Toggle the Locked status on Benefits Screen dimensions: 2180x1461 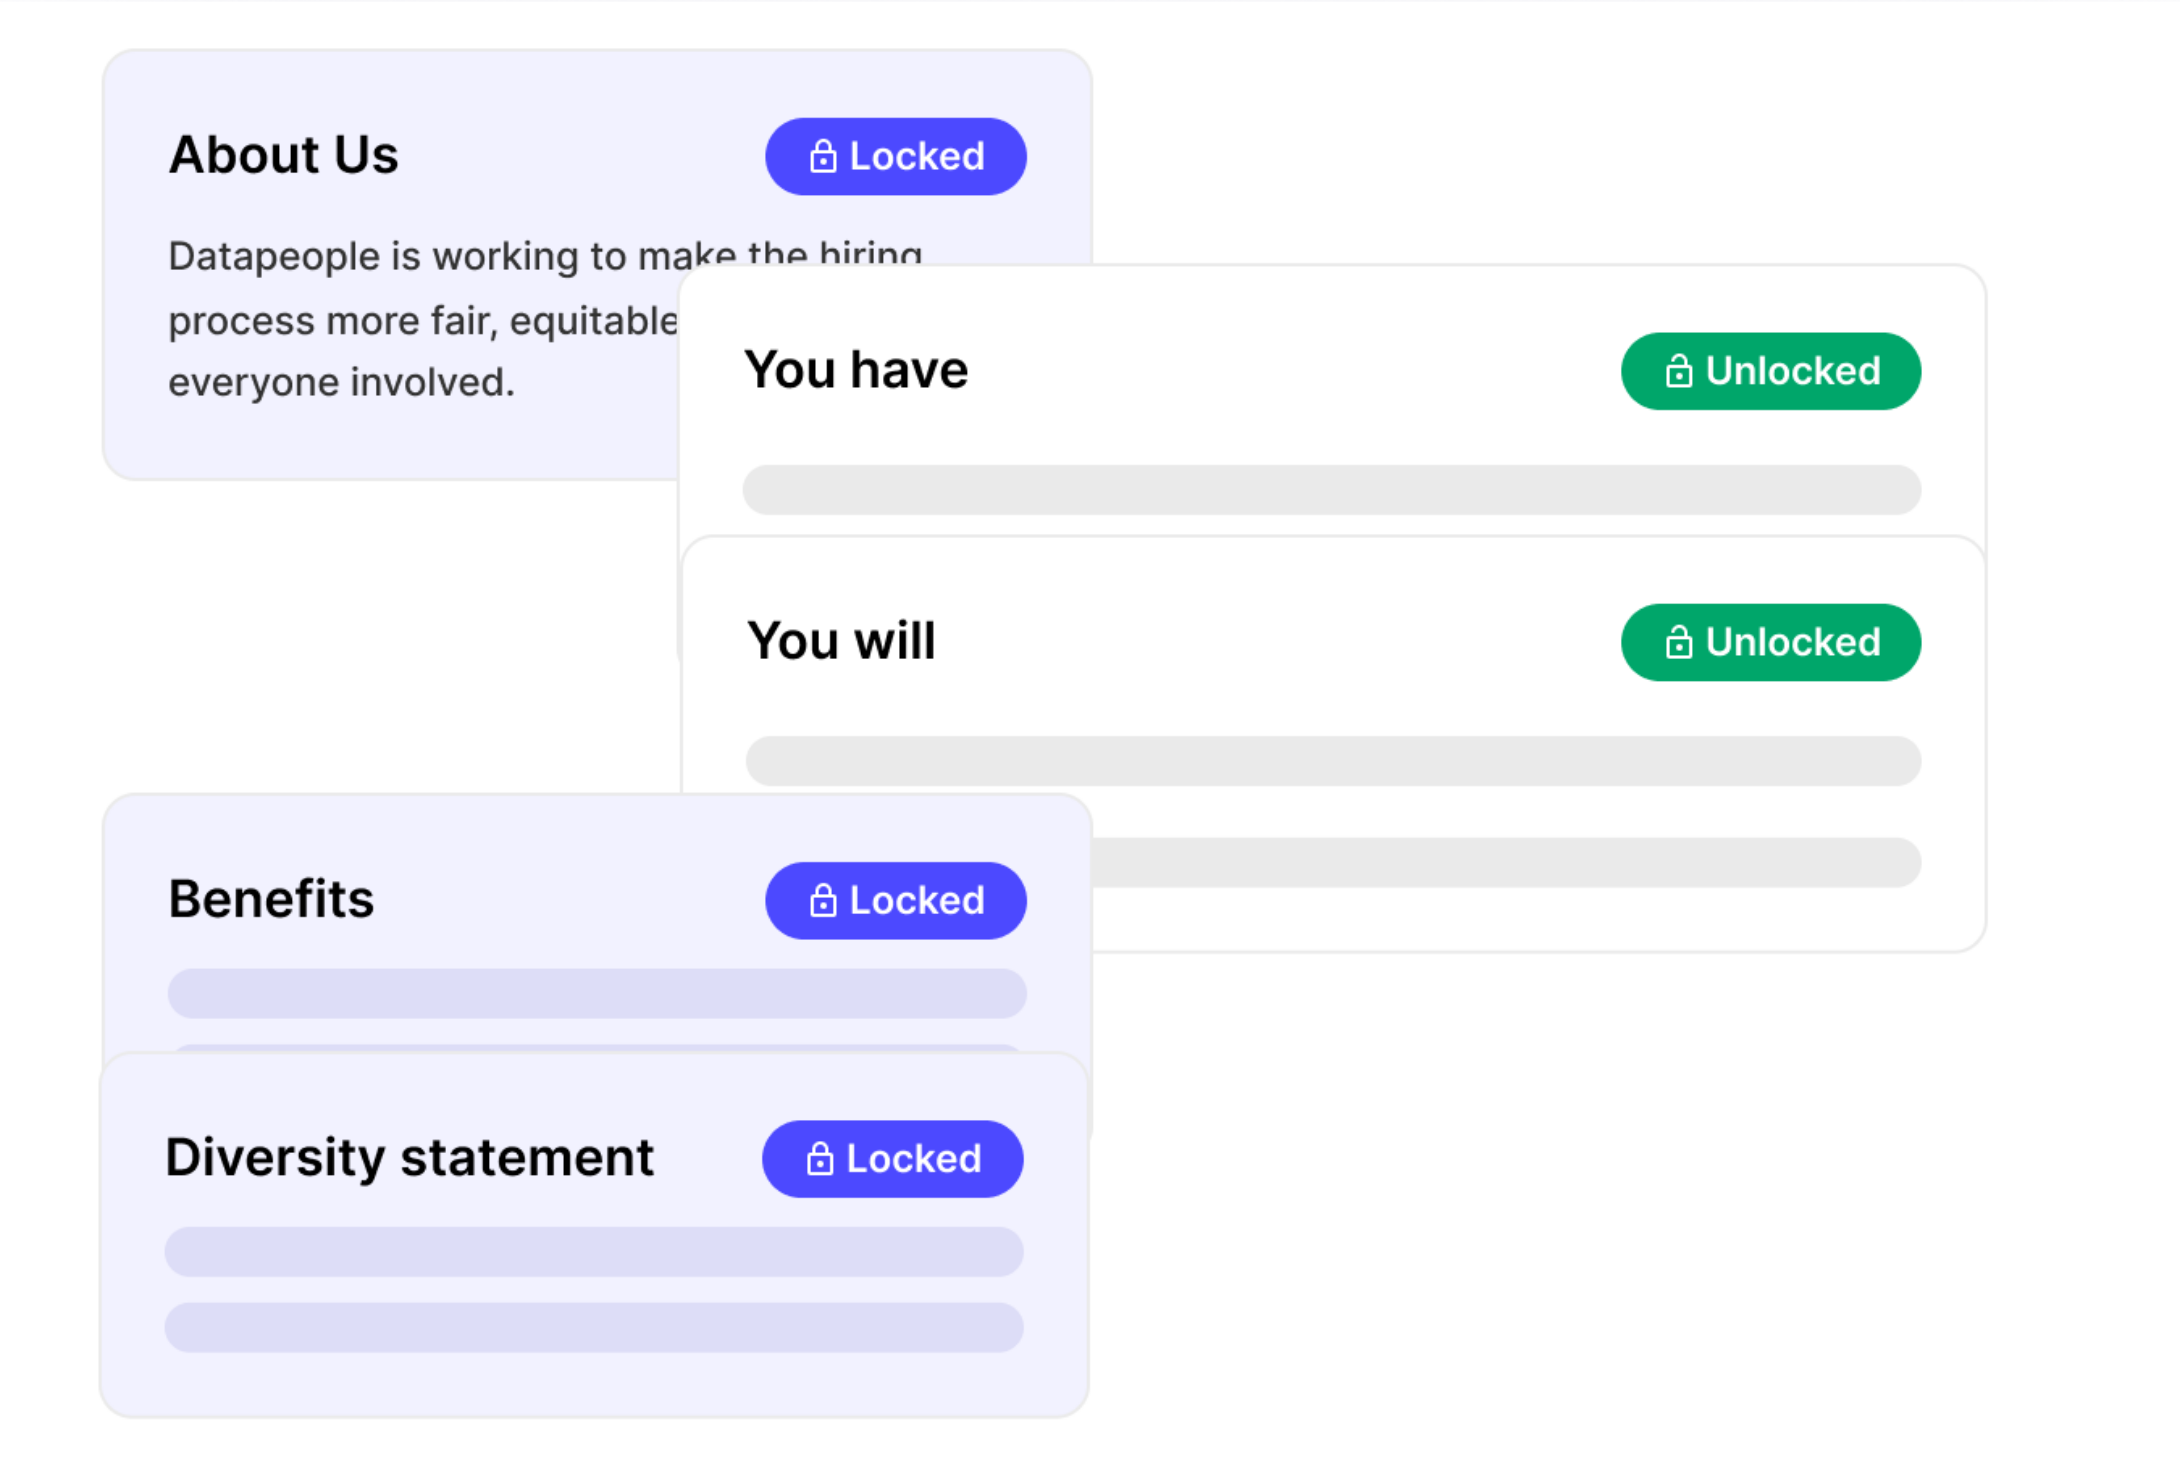click(895, 900)
